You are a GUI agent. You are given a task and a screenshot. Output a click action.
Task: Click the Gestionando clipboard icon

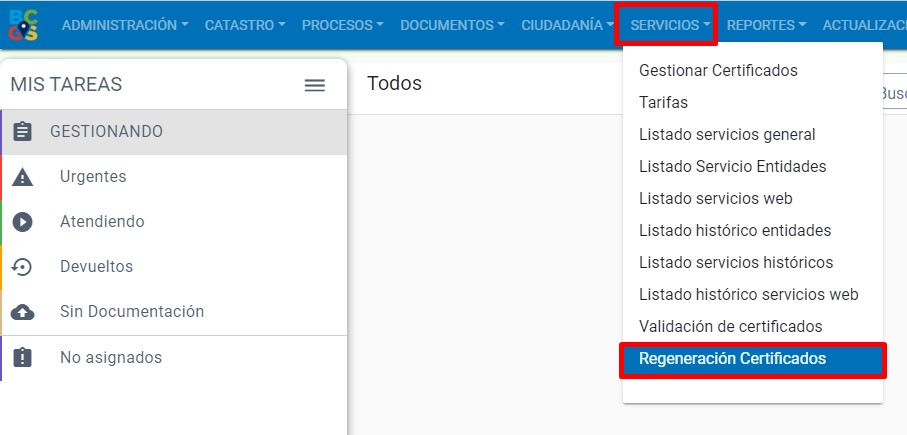click(23, 132)
